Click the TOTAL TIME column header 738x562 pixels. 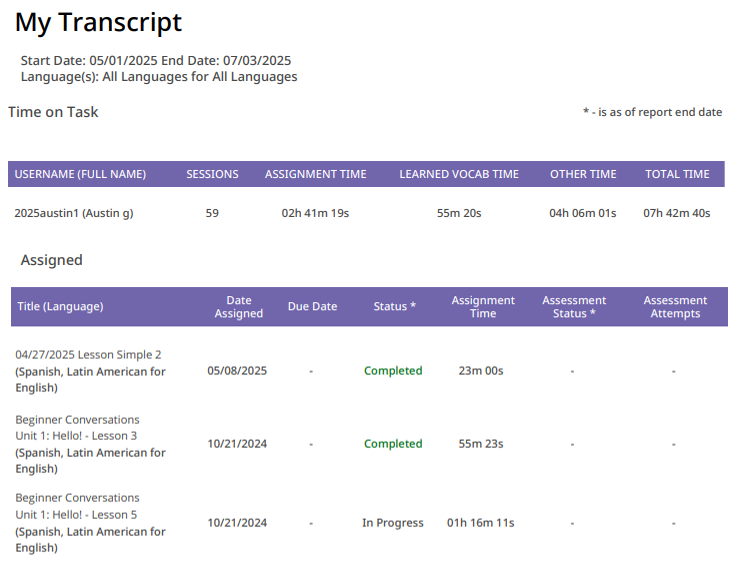677,174
